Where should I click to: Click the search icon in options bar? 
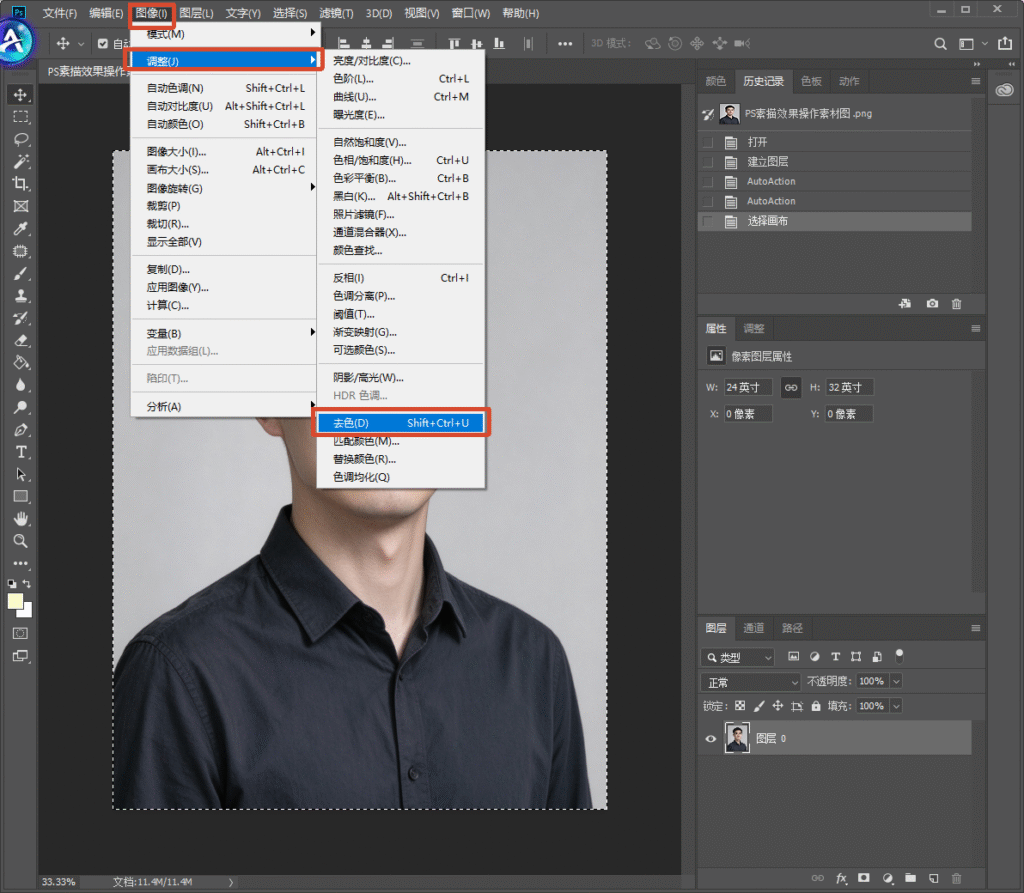pos(940,44)
